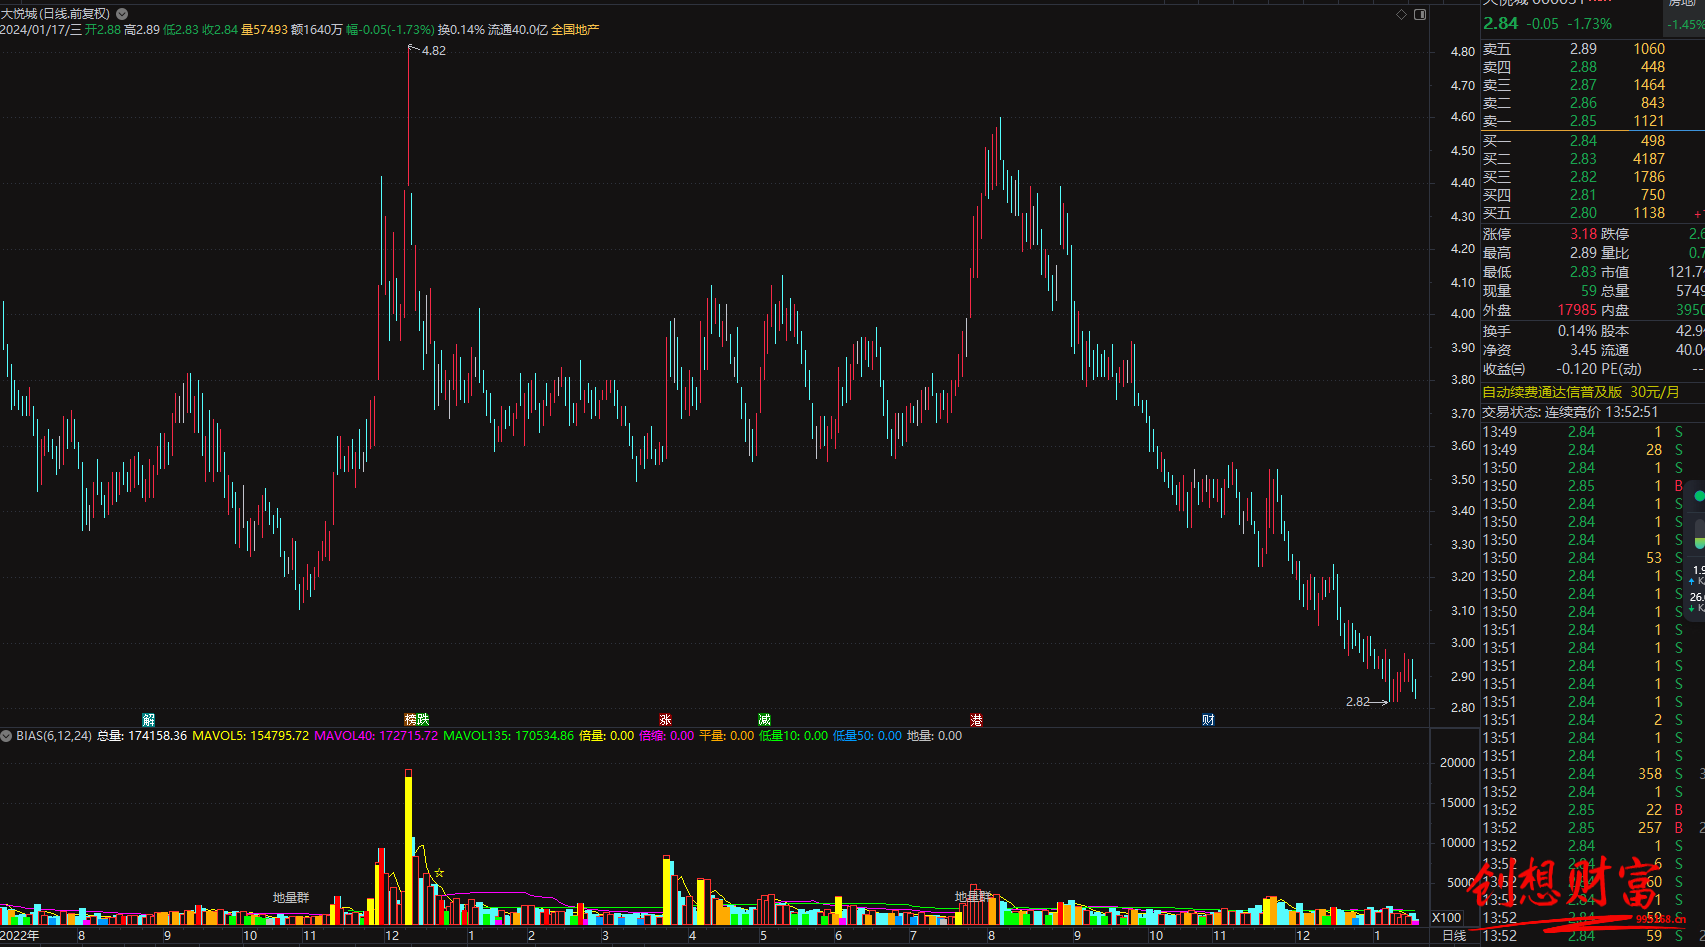Toggle the side panel layout icon
The image size is (1705, 947).
[x=1420, y=14]
